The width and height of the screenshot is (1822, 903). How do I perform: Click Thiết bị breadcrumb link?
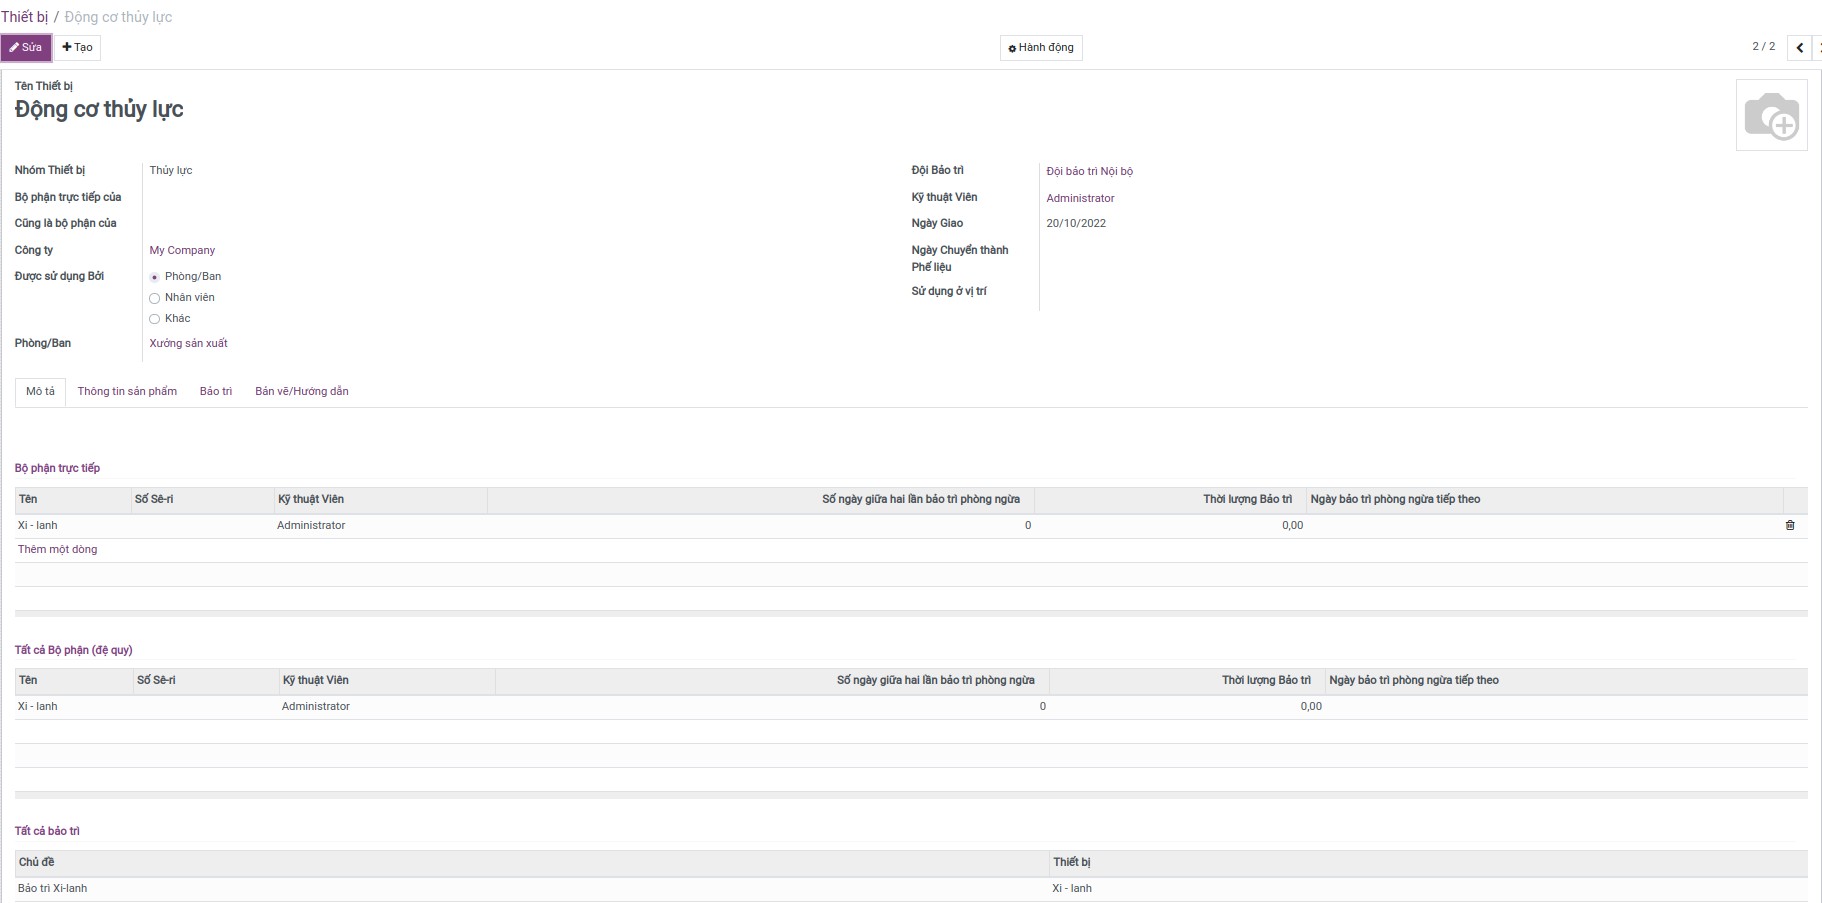click(24, 17)
